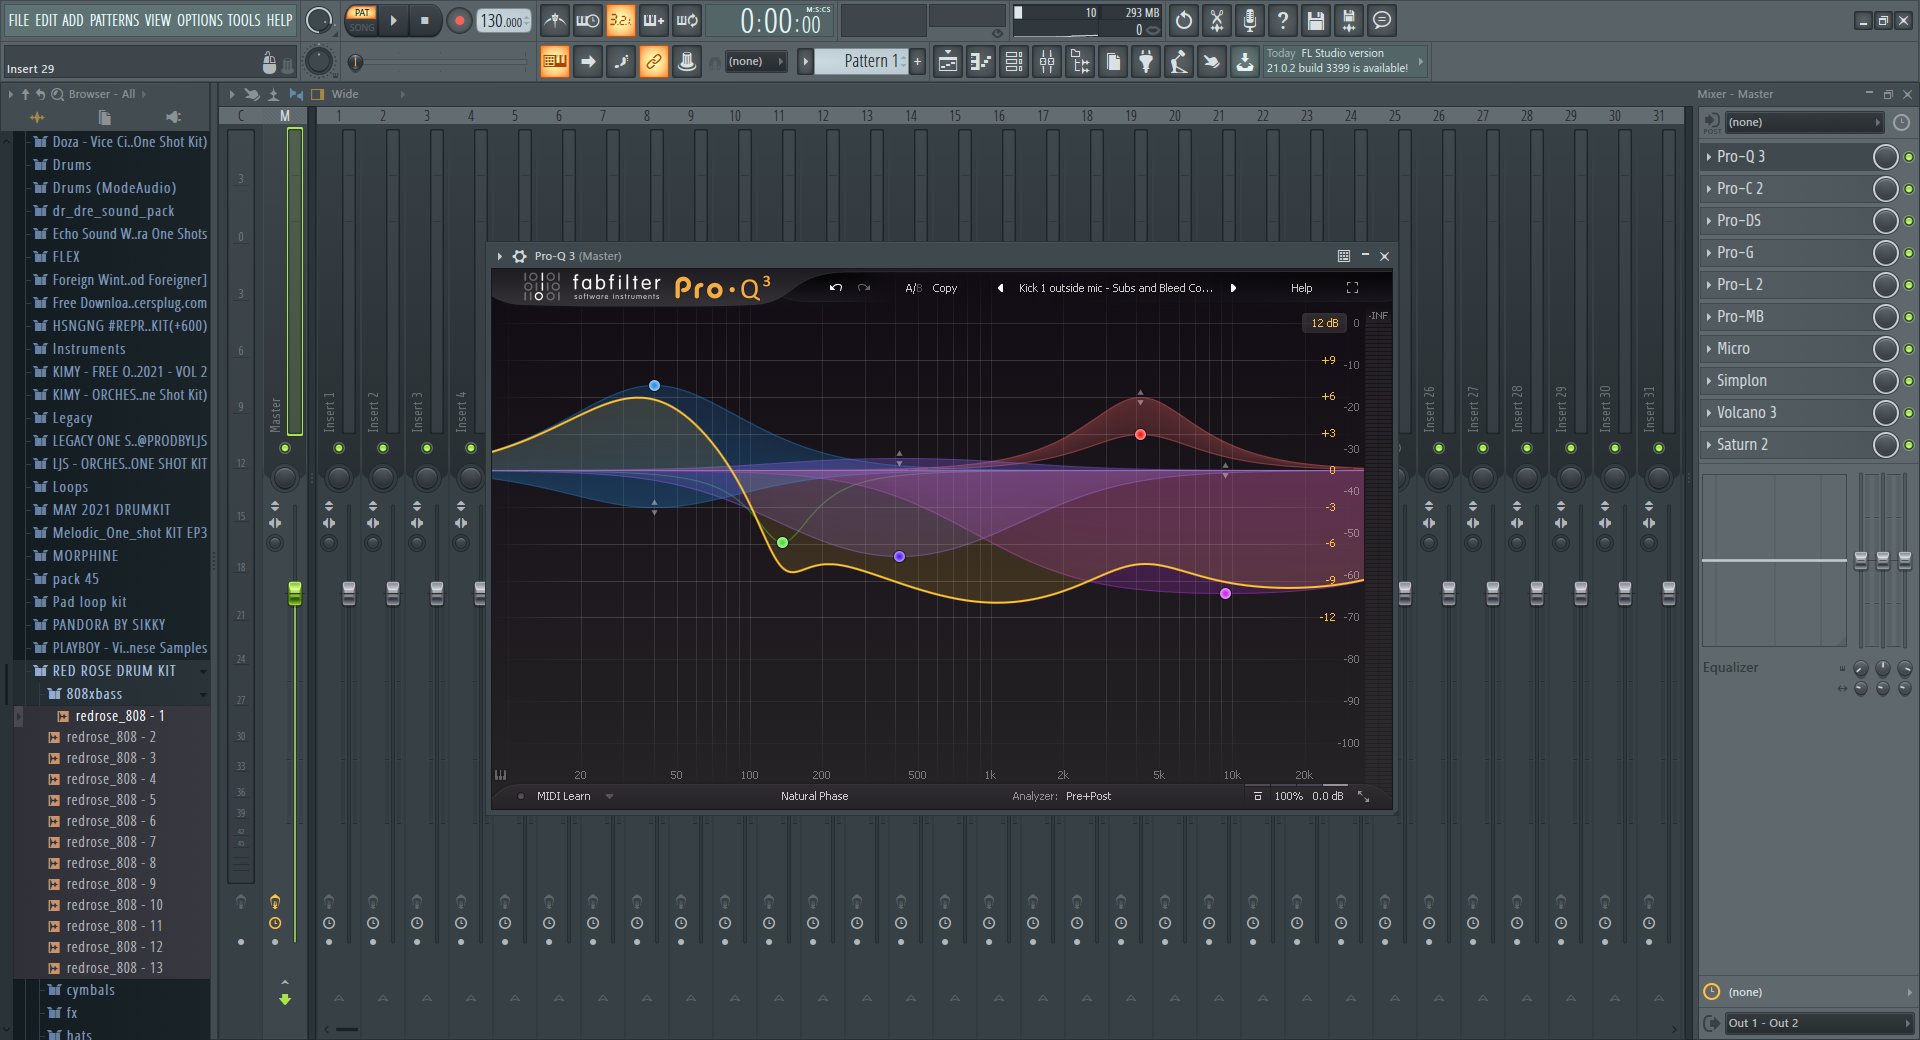
Task: Open the MIDI Learn dropdown arrow
Action: [609, 797]
